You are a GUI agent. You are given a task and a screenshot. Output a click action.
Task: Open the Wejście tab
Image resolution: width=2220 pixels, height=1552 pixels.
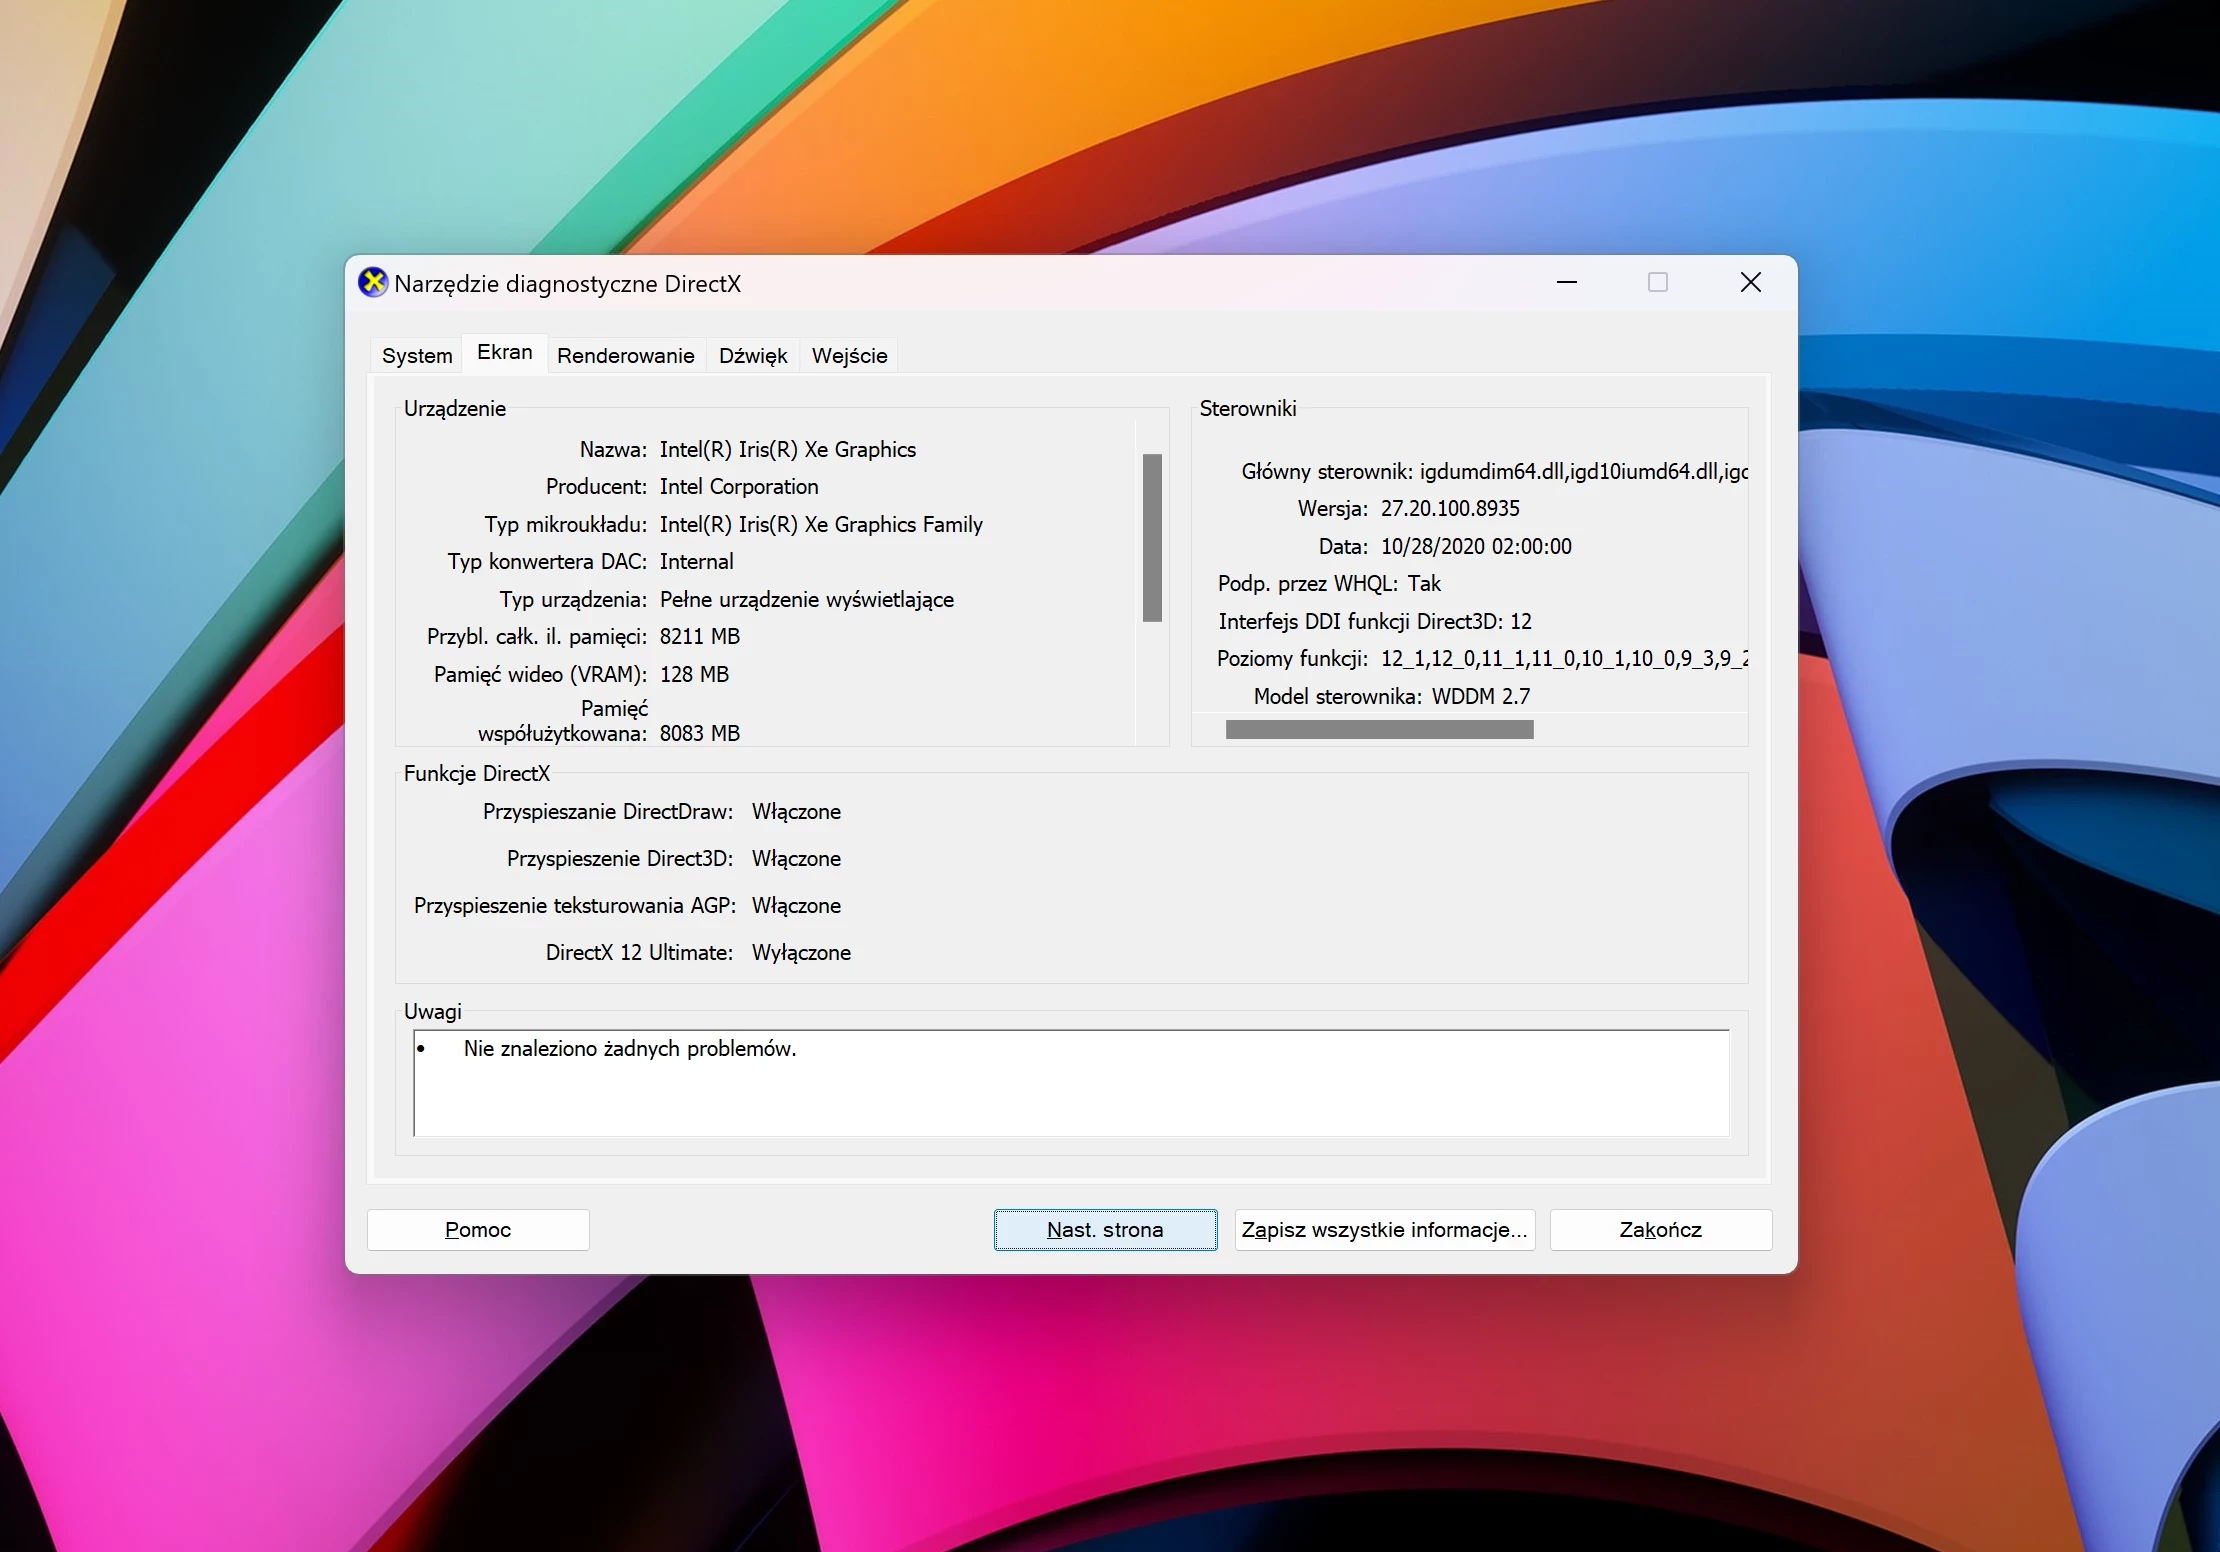coord(850,356)
